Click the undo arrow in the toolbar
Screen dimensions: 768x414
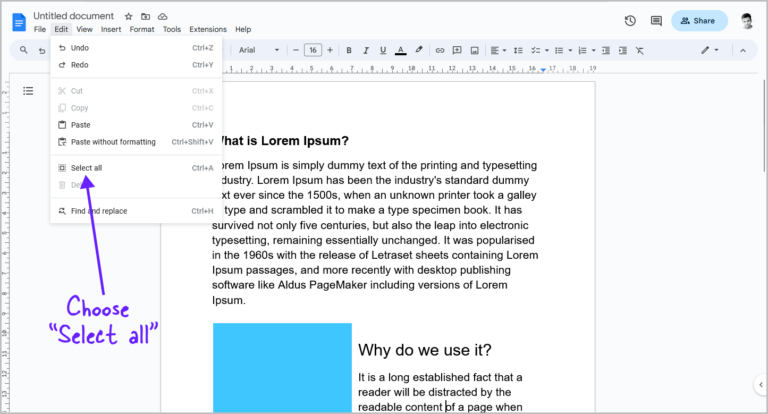(42, 50)
